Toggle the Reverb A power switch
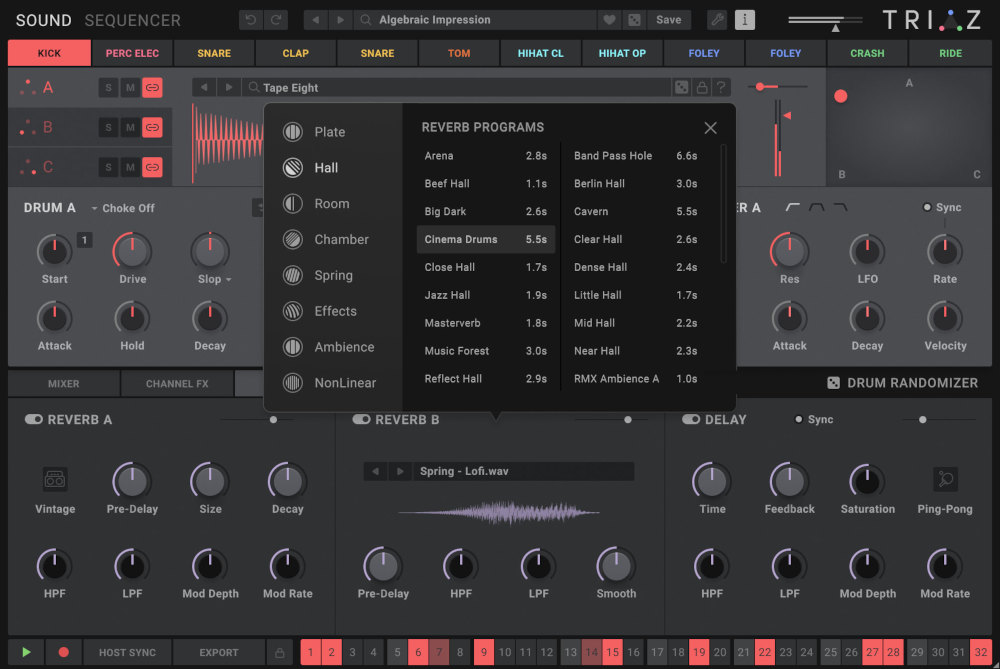The image size is (1000, 669). 33,420
